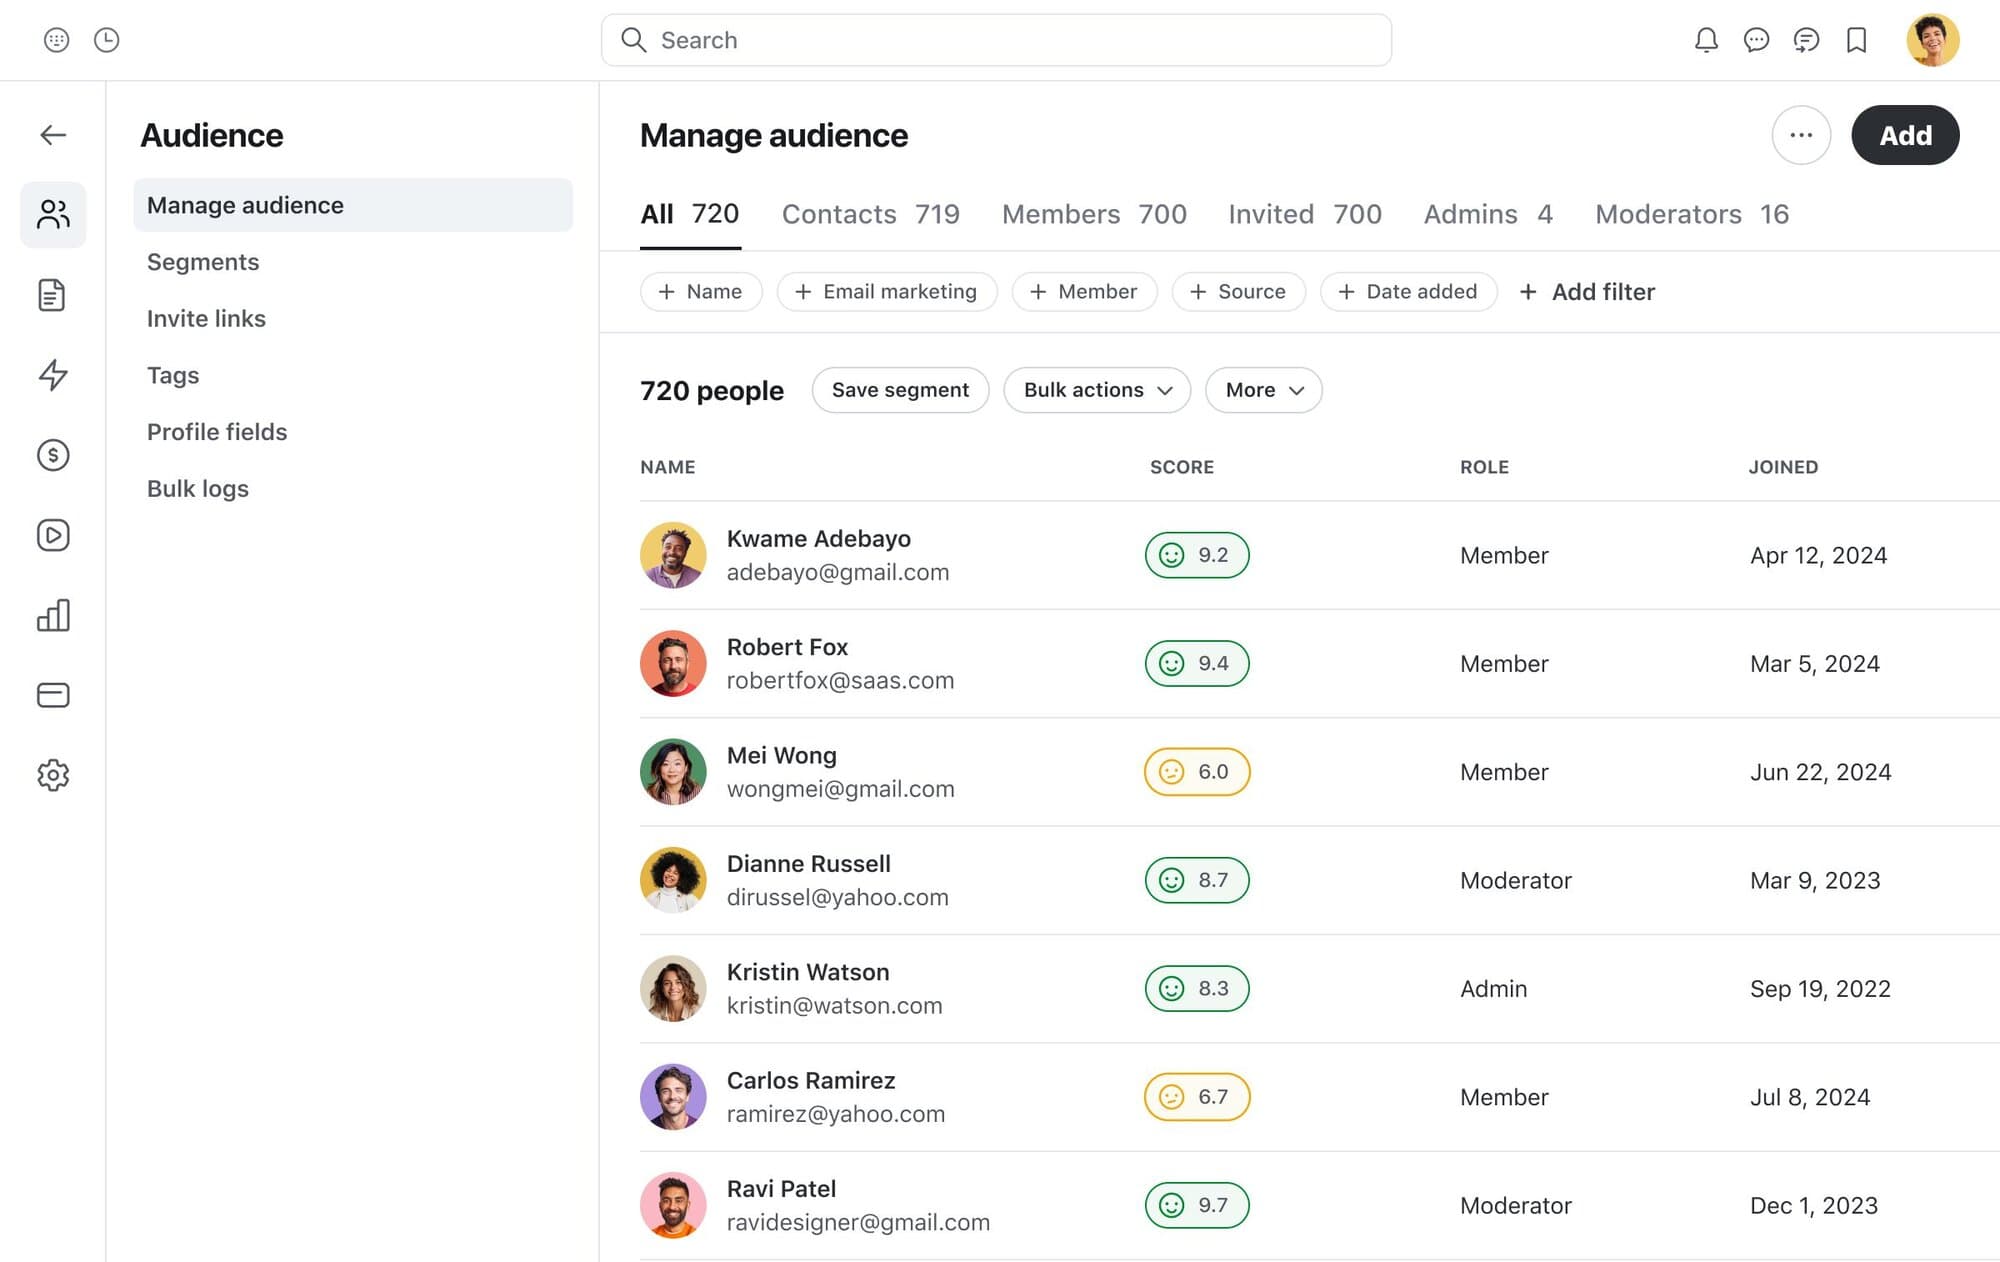Image resolution: width=2000 pixels, height=1262 pixels.
Task: Open Invite links in the Audience menu
Action: [x=206, y=318]
